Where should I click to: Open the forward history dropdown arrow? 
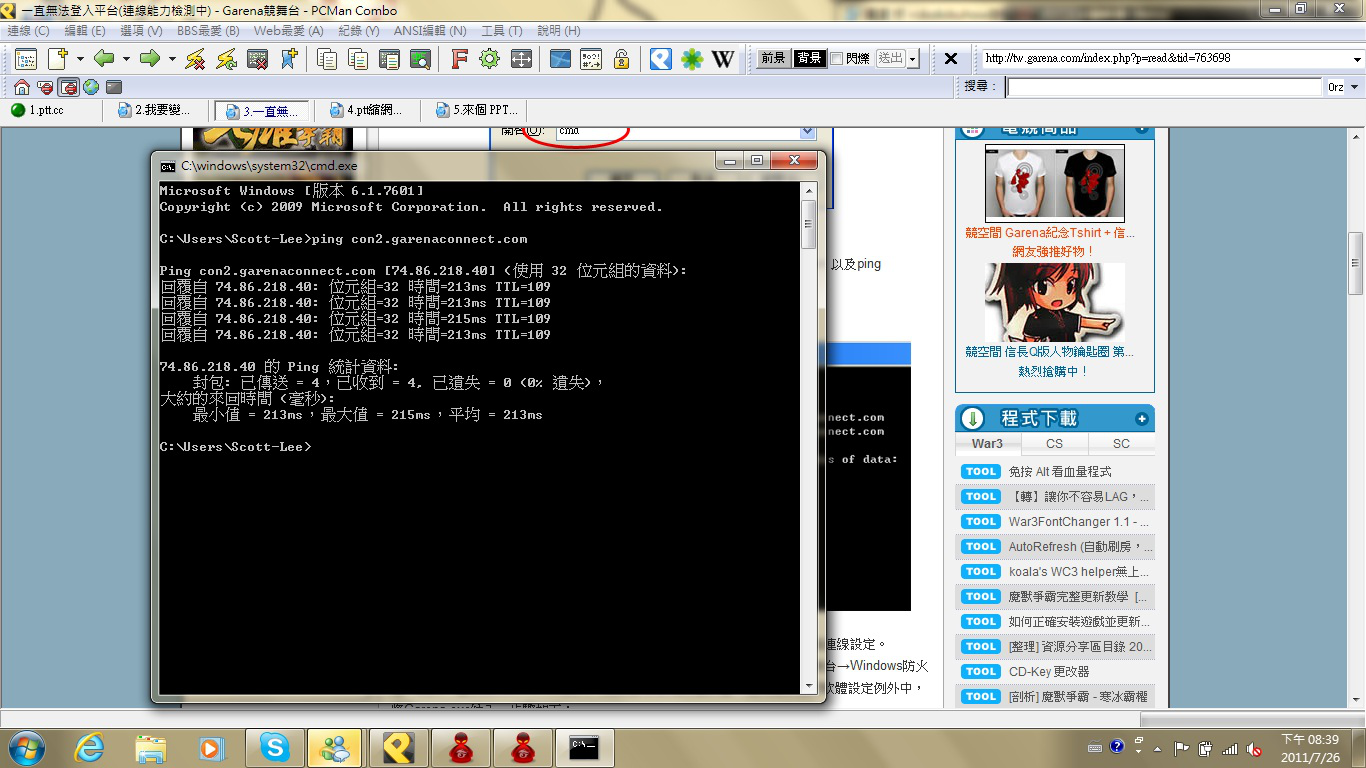coord(172,59)
